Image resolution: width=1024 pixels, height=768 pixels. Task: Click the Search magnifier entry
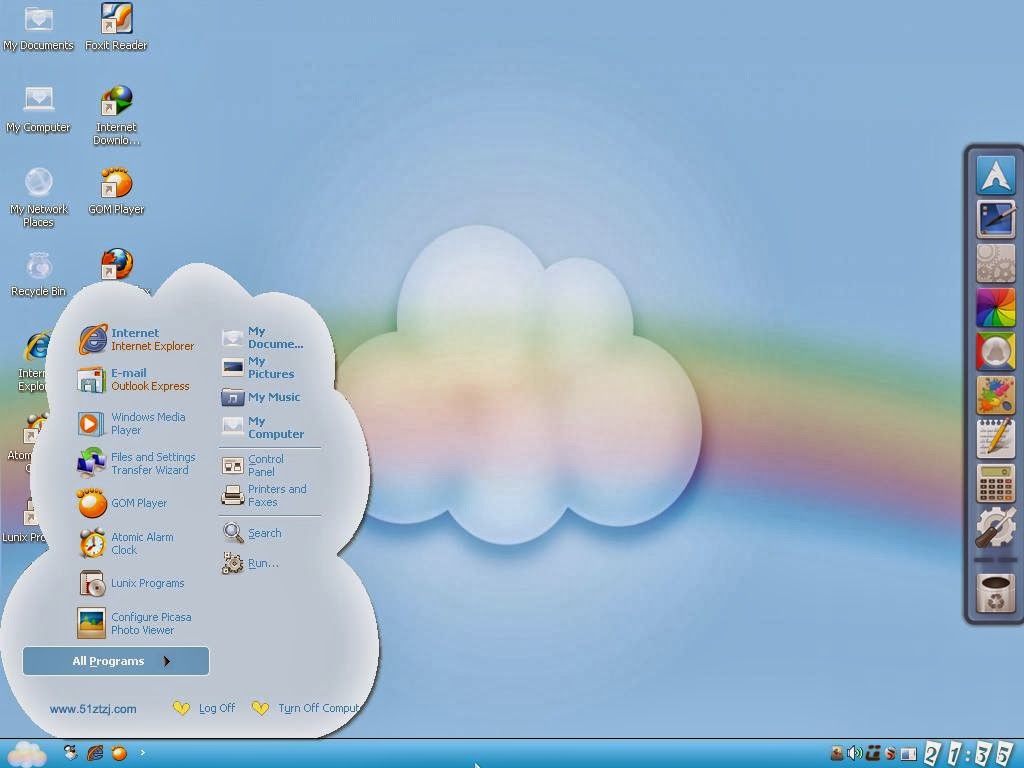(252, 533)
